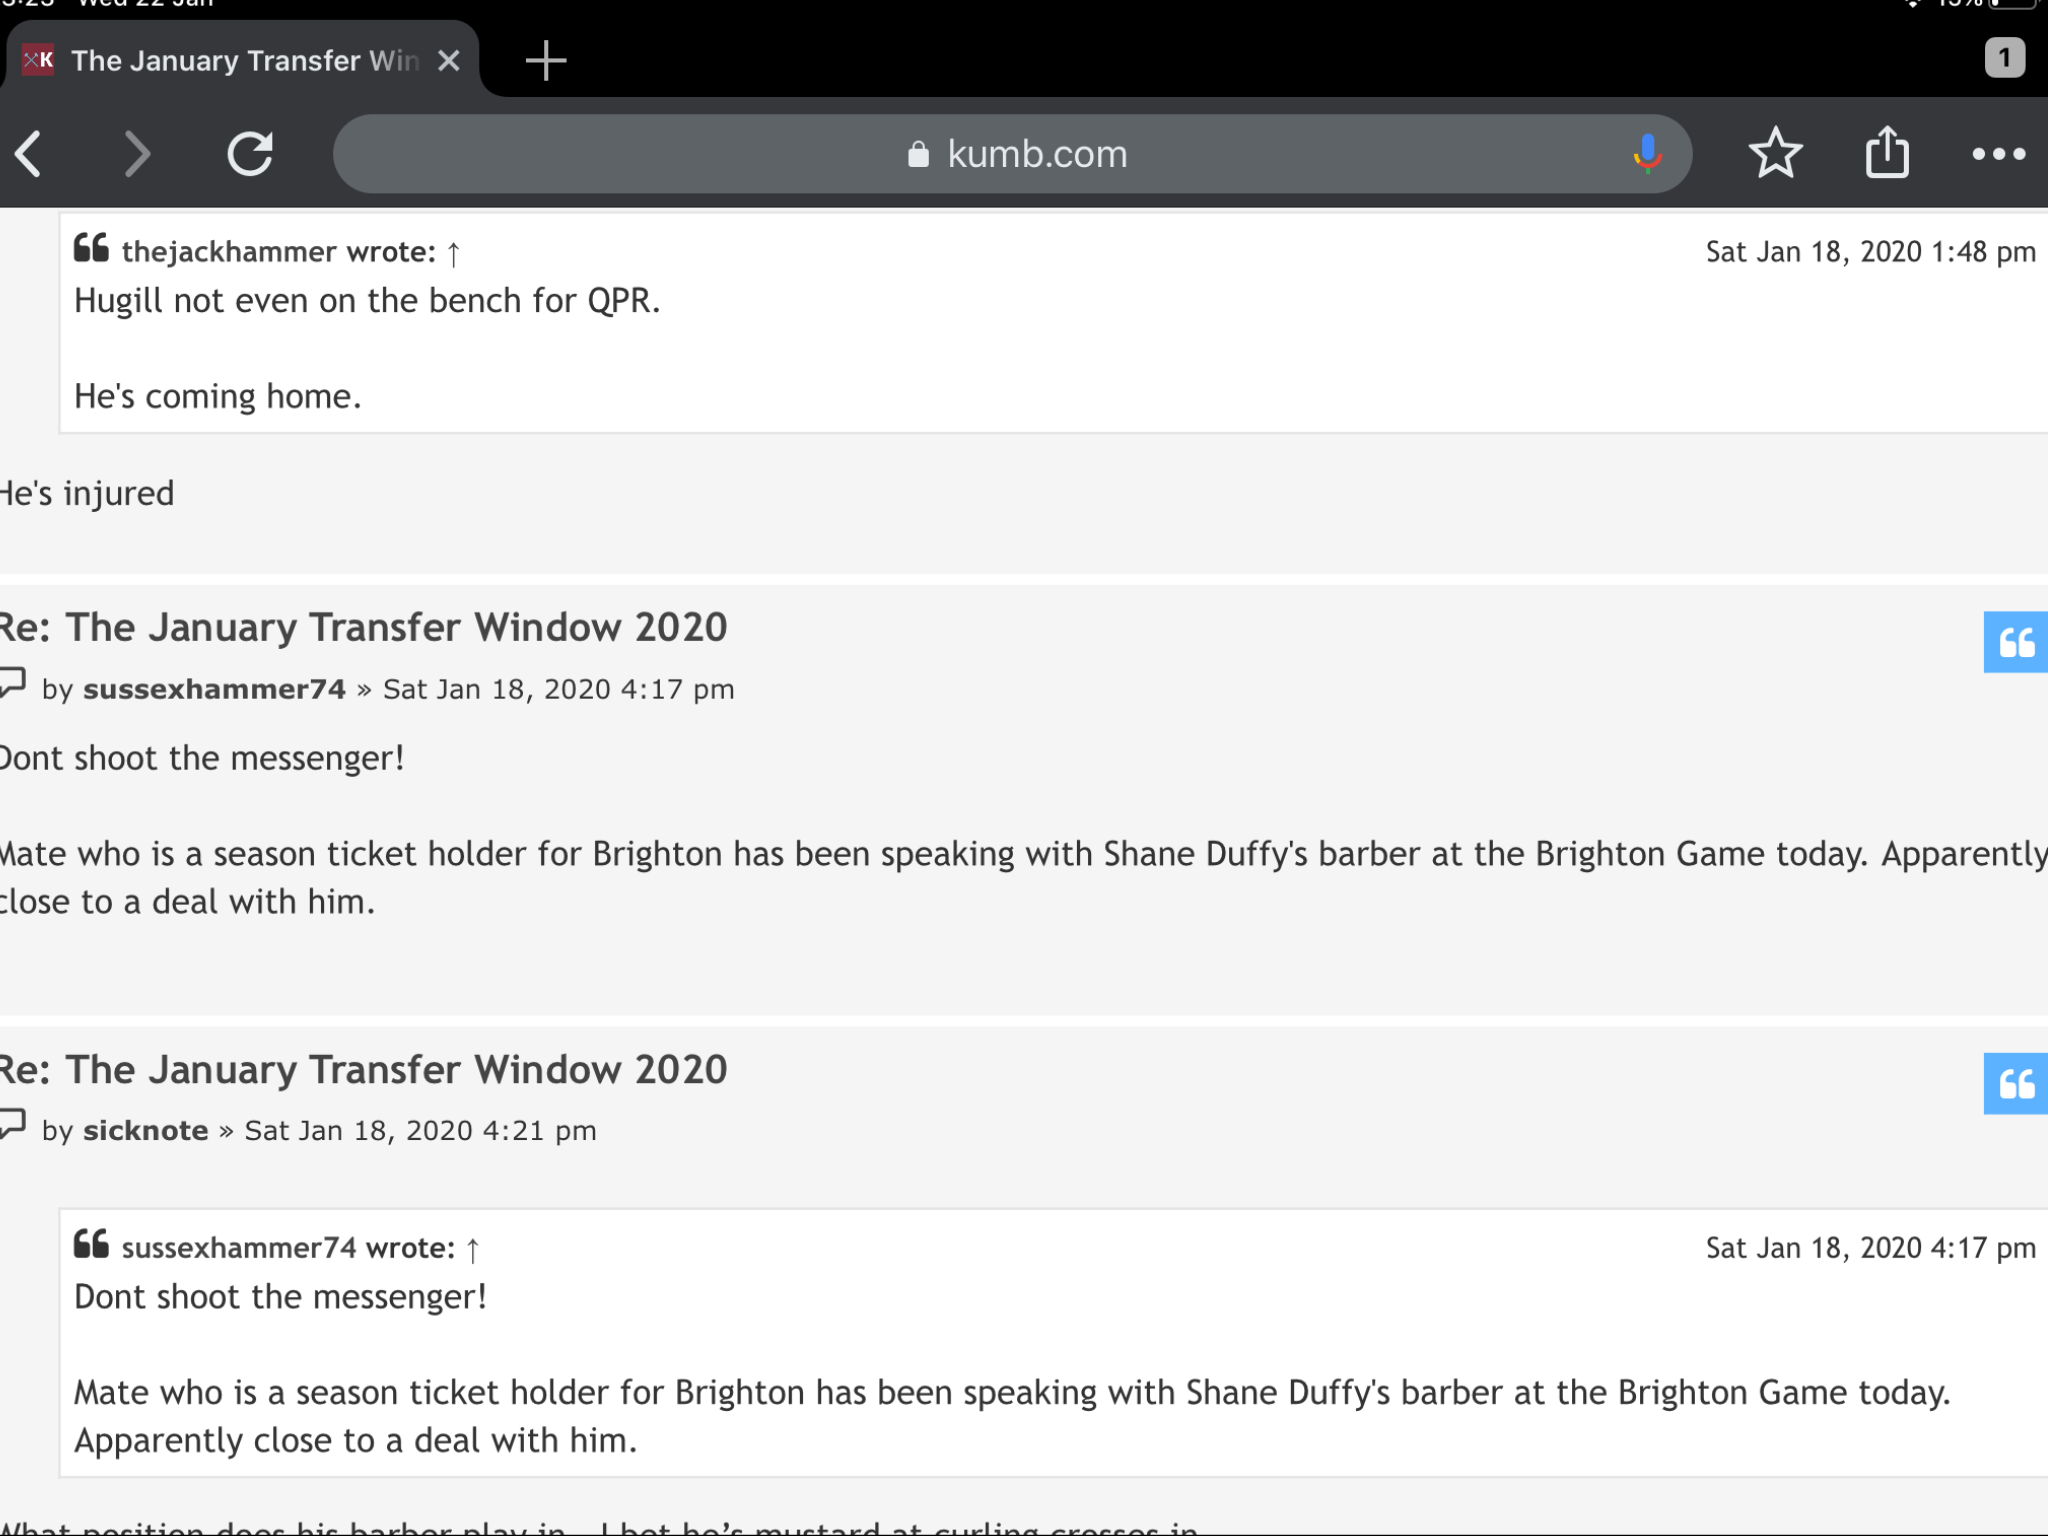
Task: Tap post icon beside sussexhammer74's byline
Action: (x=12, y=684)
